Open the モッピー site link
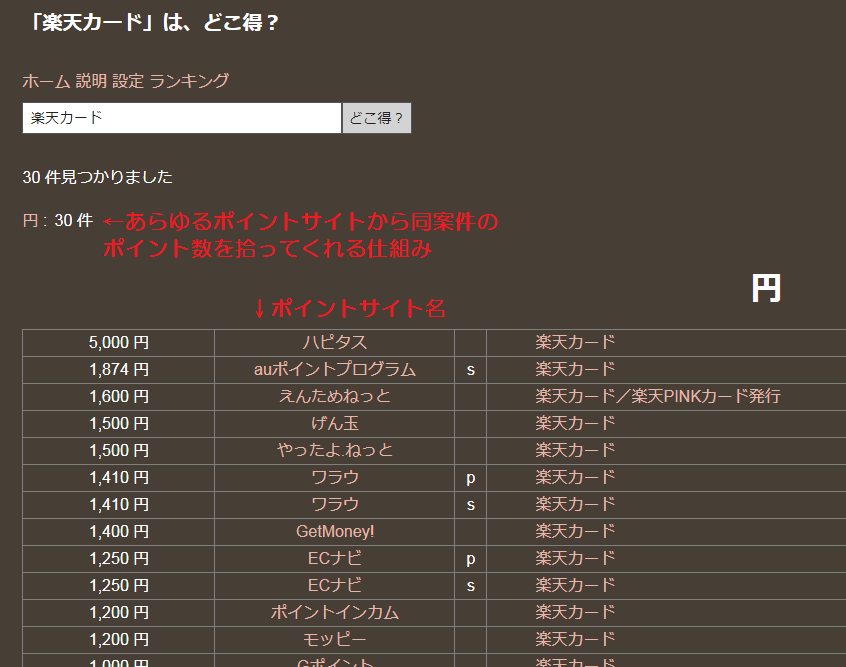The image size is (846, 667). (x=335, y=639)
